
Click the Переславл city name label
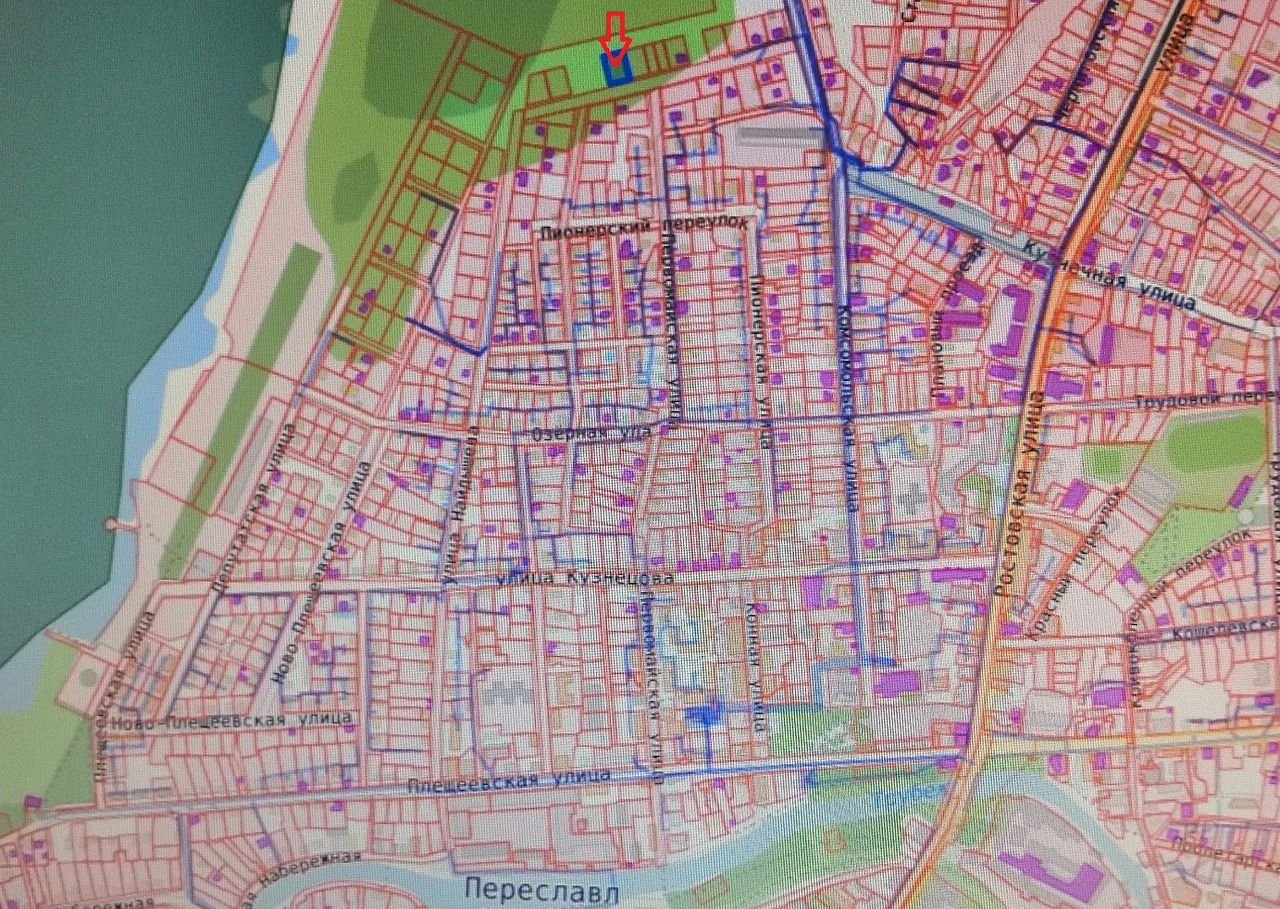[542, 889]
